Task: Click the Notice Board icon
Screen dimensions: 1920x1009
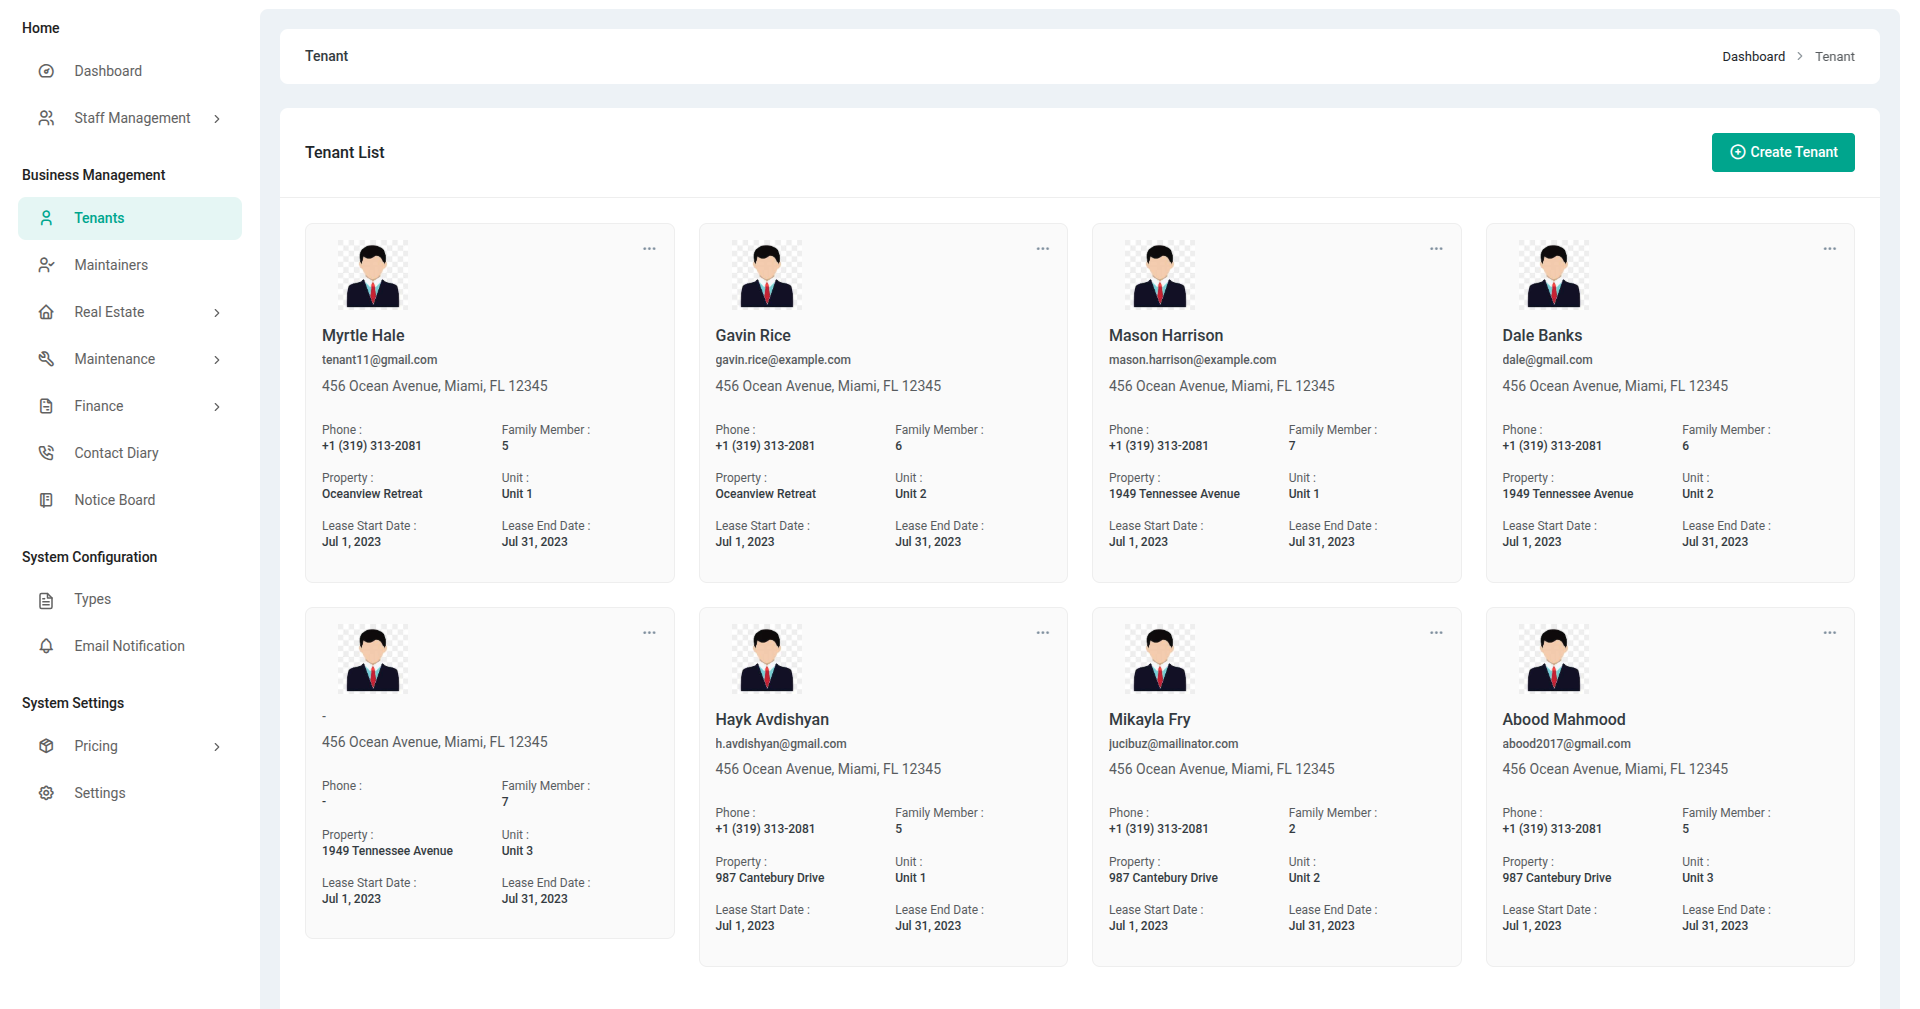Action: click(46, 500)
